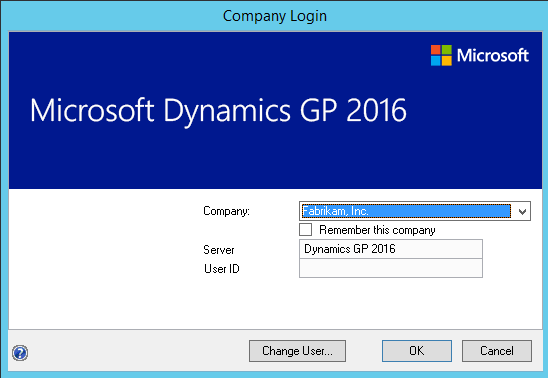
Task: Expand the Company dropdown arrow
Action: coord(522,211)
